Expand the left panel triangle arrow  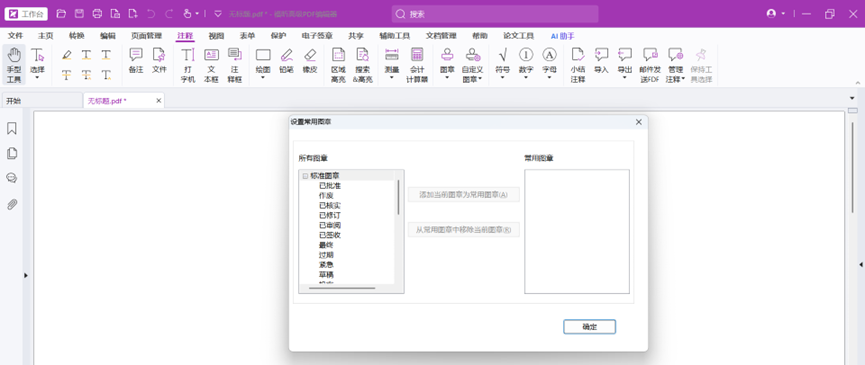[x=25, y=275]
